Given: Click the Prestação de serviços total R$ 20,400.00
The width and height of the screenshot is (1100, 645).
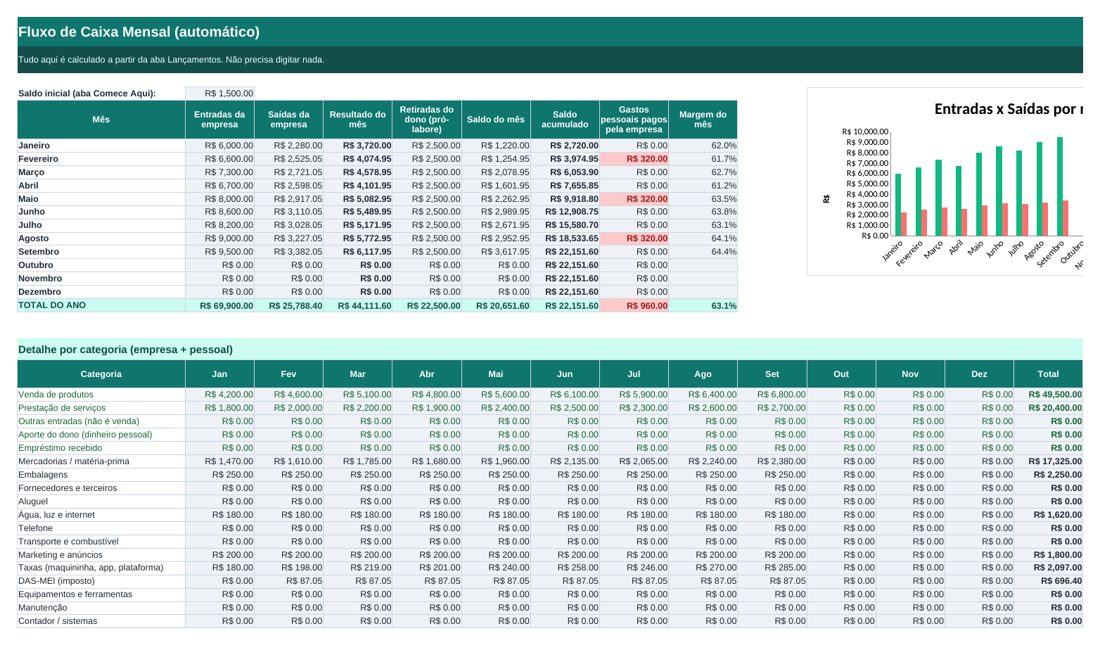Looking at the screenshot, I should click(x=1048, y=408).
